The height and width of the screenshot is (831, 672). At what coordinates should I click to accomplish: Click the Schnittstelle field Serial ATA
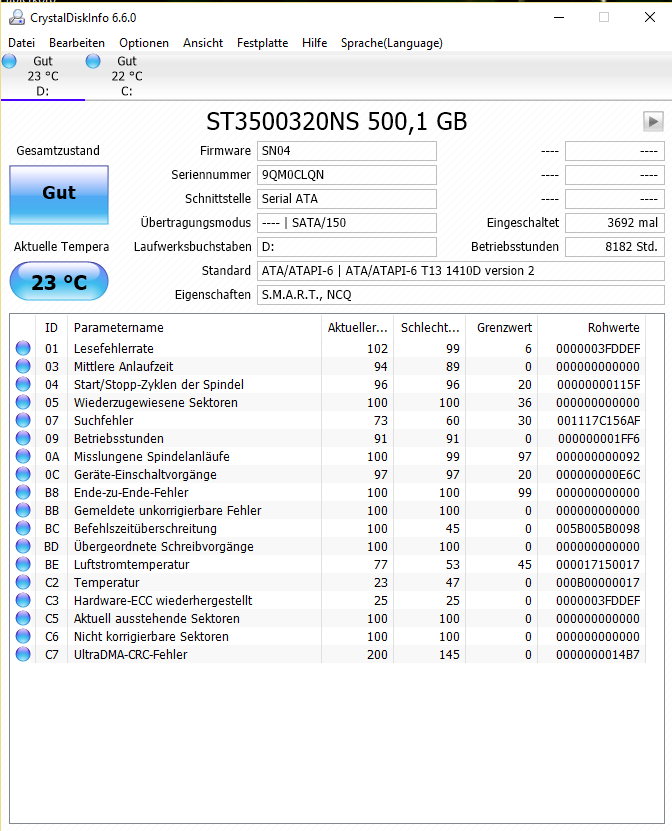[x=347, y=199]
